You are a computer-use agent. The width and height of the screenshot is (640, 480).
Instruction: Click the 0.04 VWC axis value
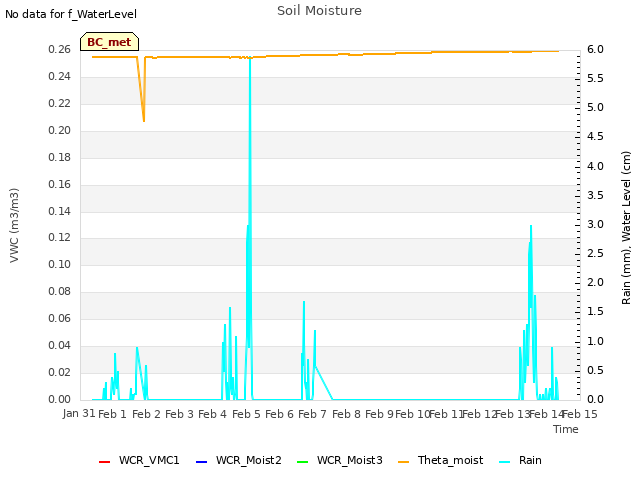coord(59,345)
